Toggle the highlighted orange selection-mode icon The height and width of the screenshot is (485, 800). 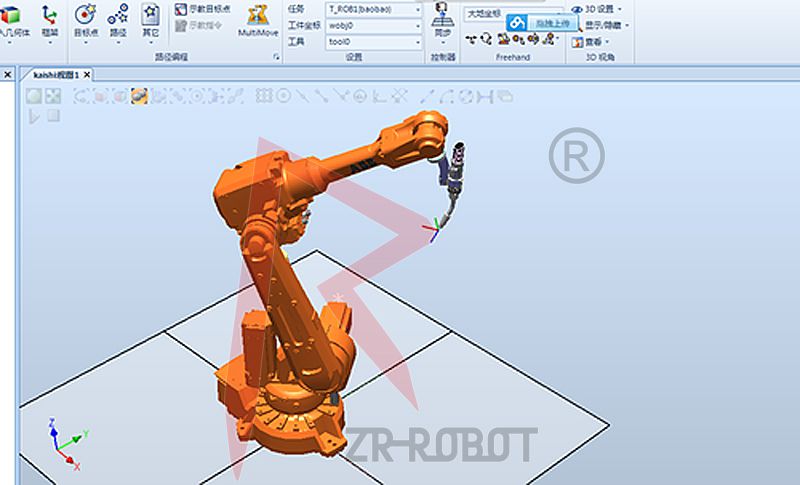[x=140, y=96]
